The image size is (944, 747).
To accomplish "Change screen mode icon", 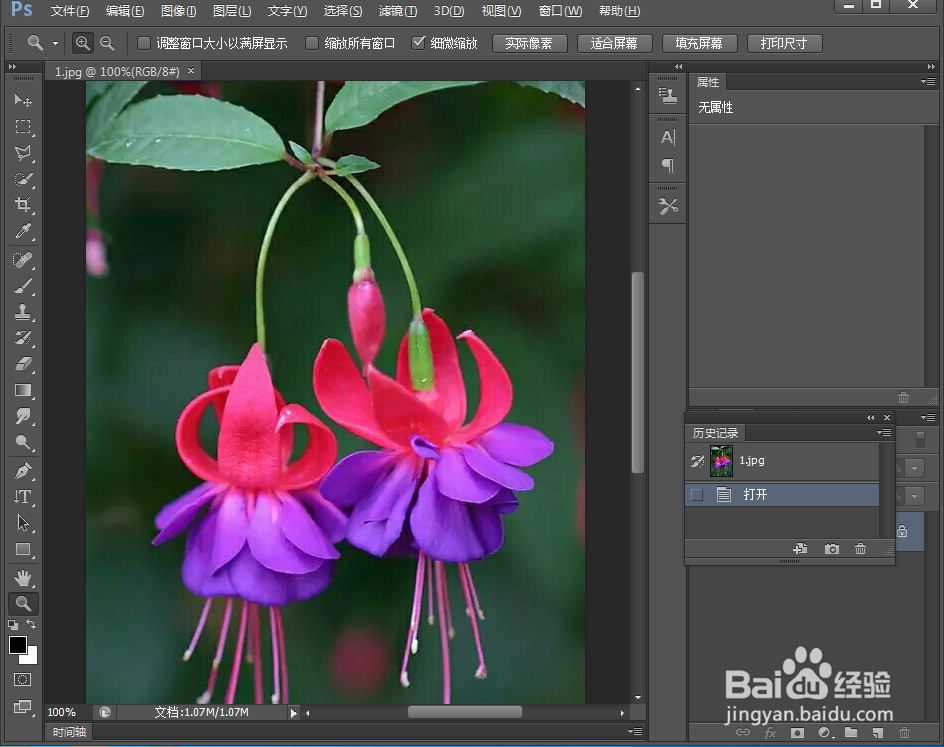I will coord(23,707).
